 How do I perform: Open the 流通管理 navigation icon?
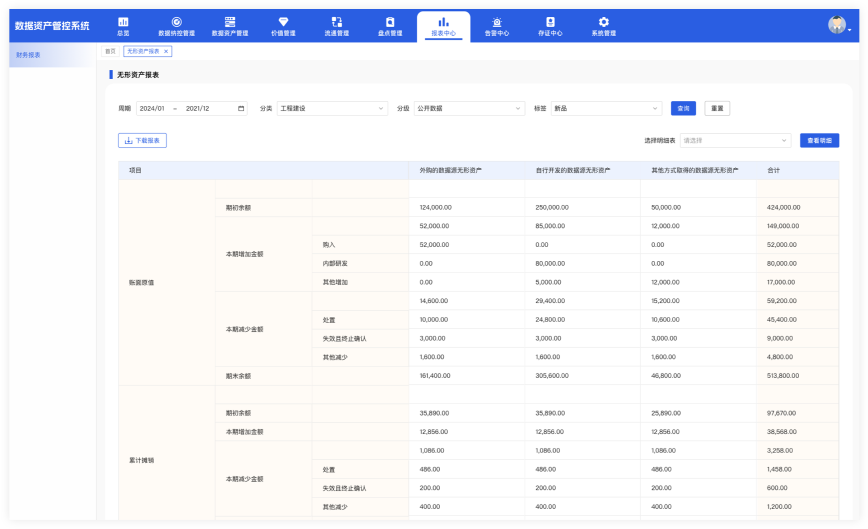pos(337,21)
